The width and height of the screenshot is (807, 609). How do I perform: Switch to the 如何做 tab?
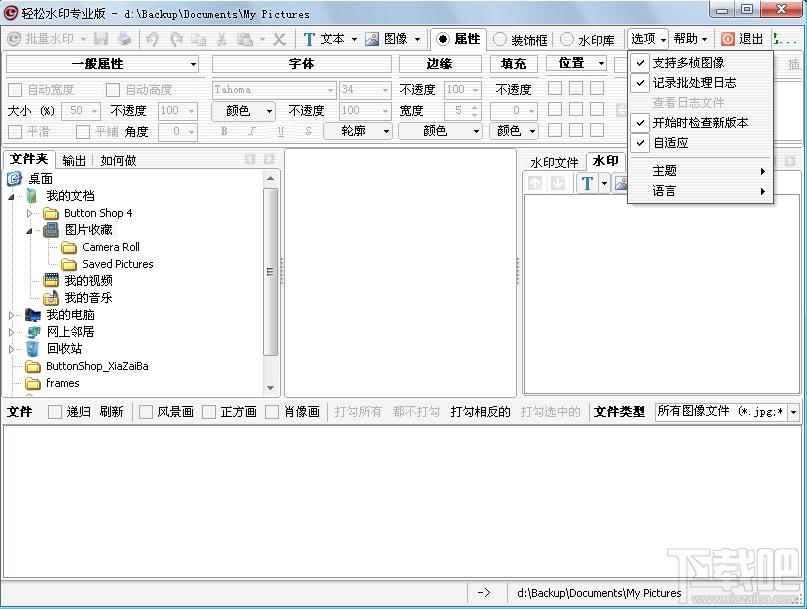pos(118,161)
